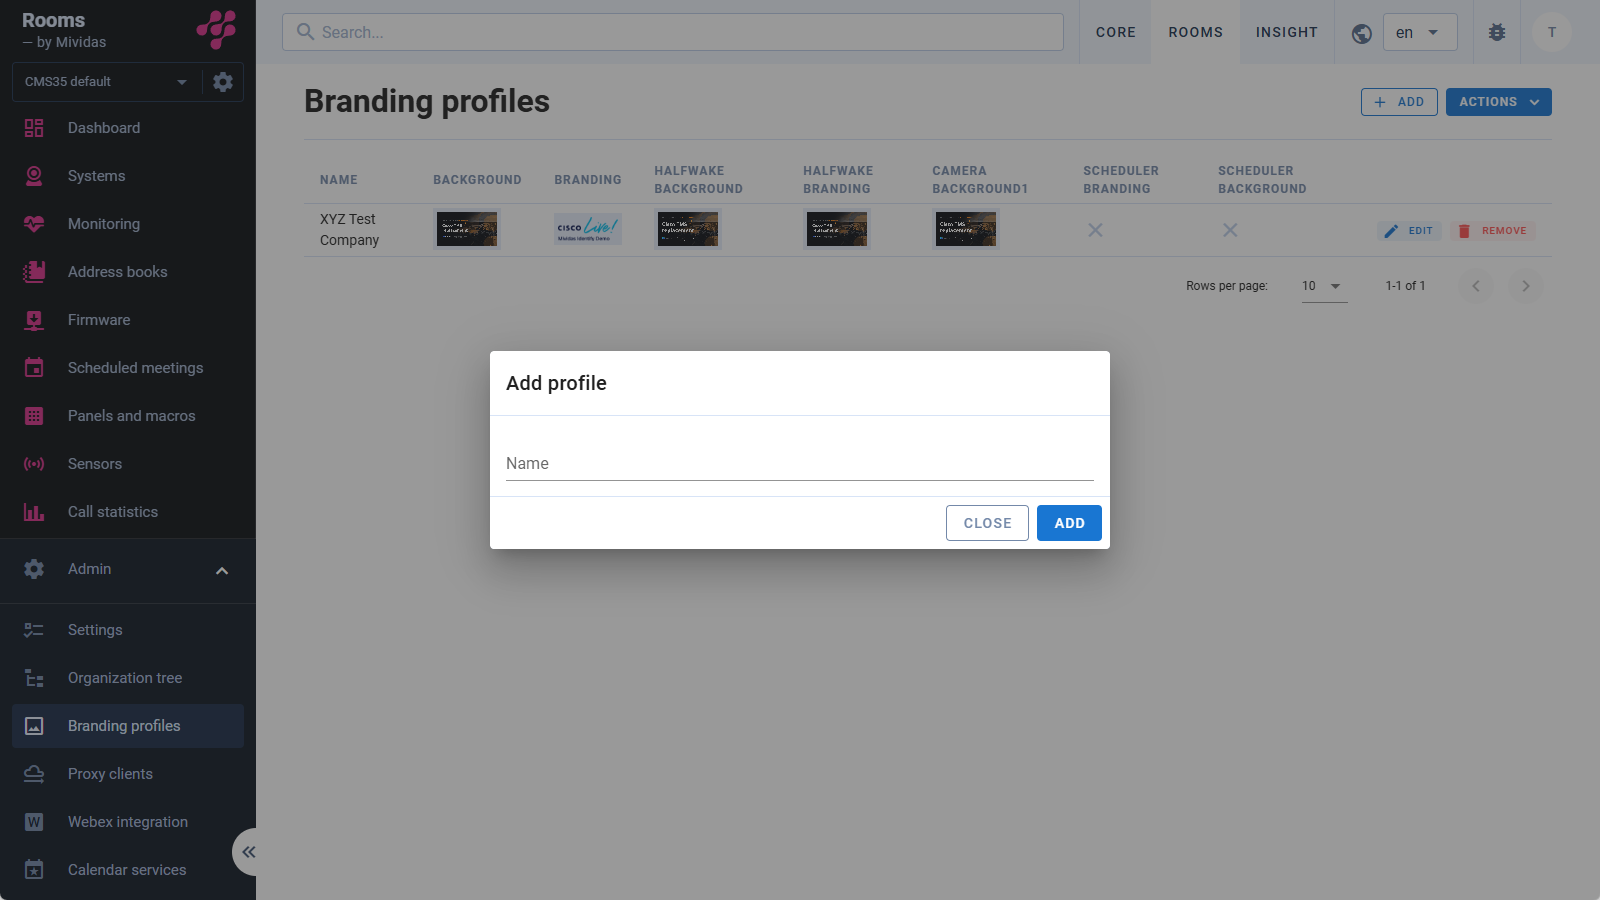Click the gear icon beside CMS35 default

[223, 82]
